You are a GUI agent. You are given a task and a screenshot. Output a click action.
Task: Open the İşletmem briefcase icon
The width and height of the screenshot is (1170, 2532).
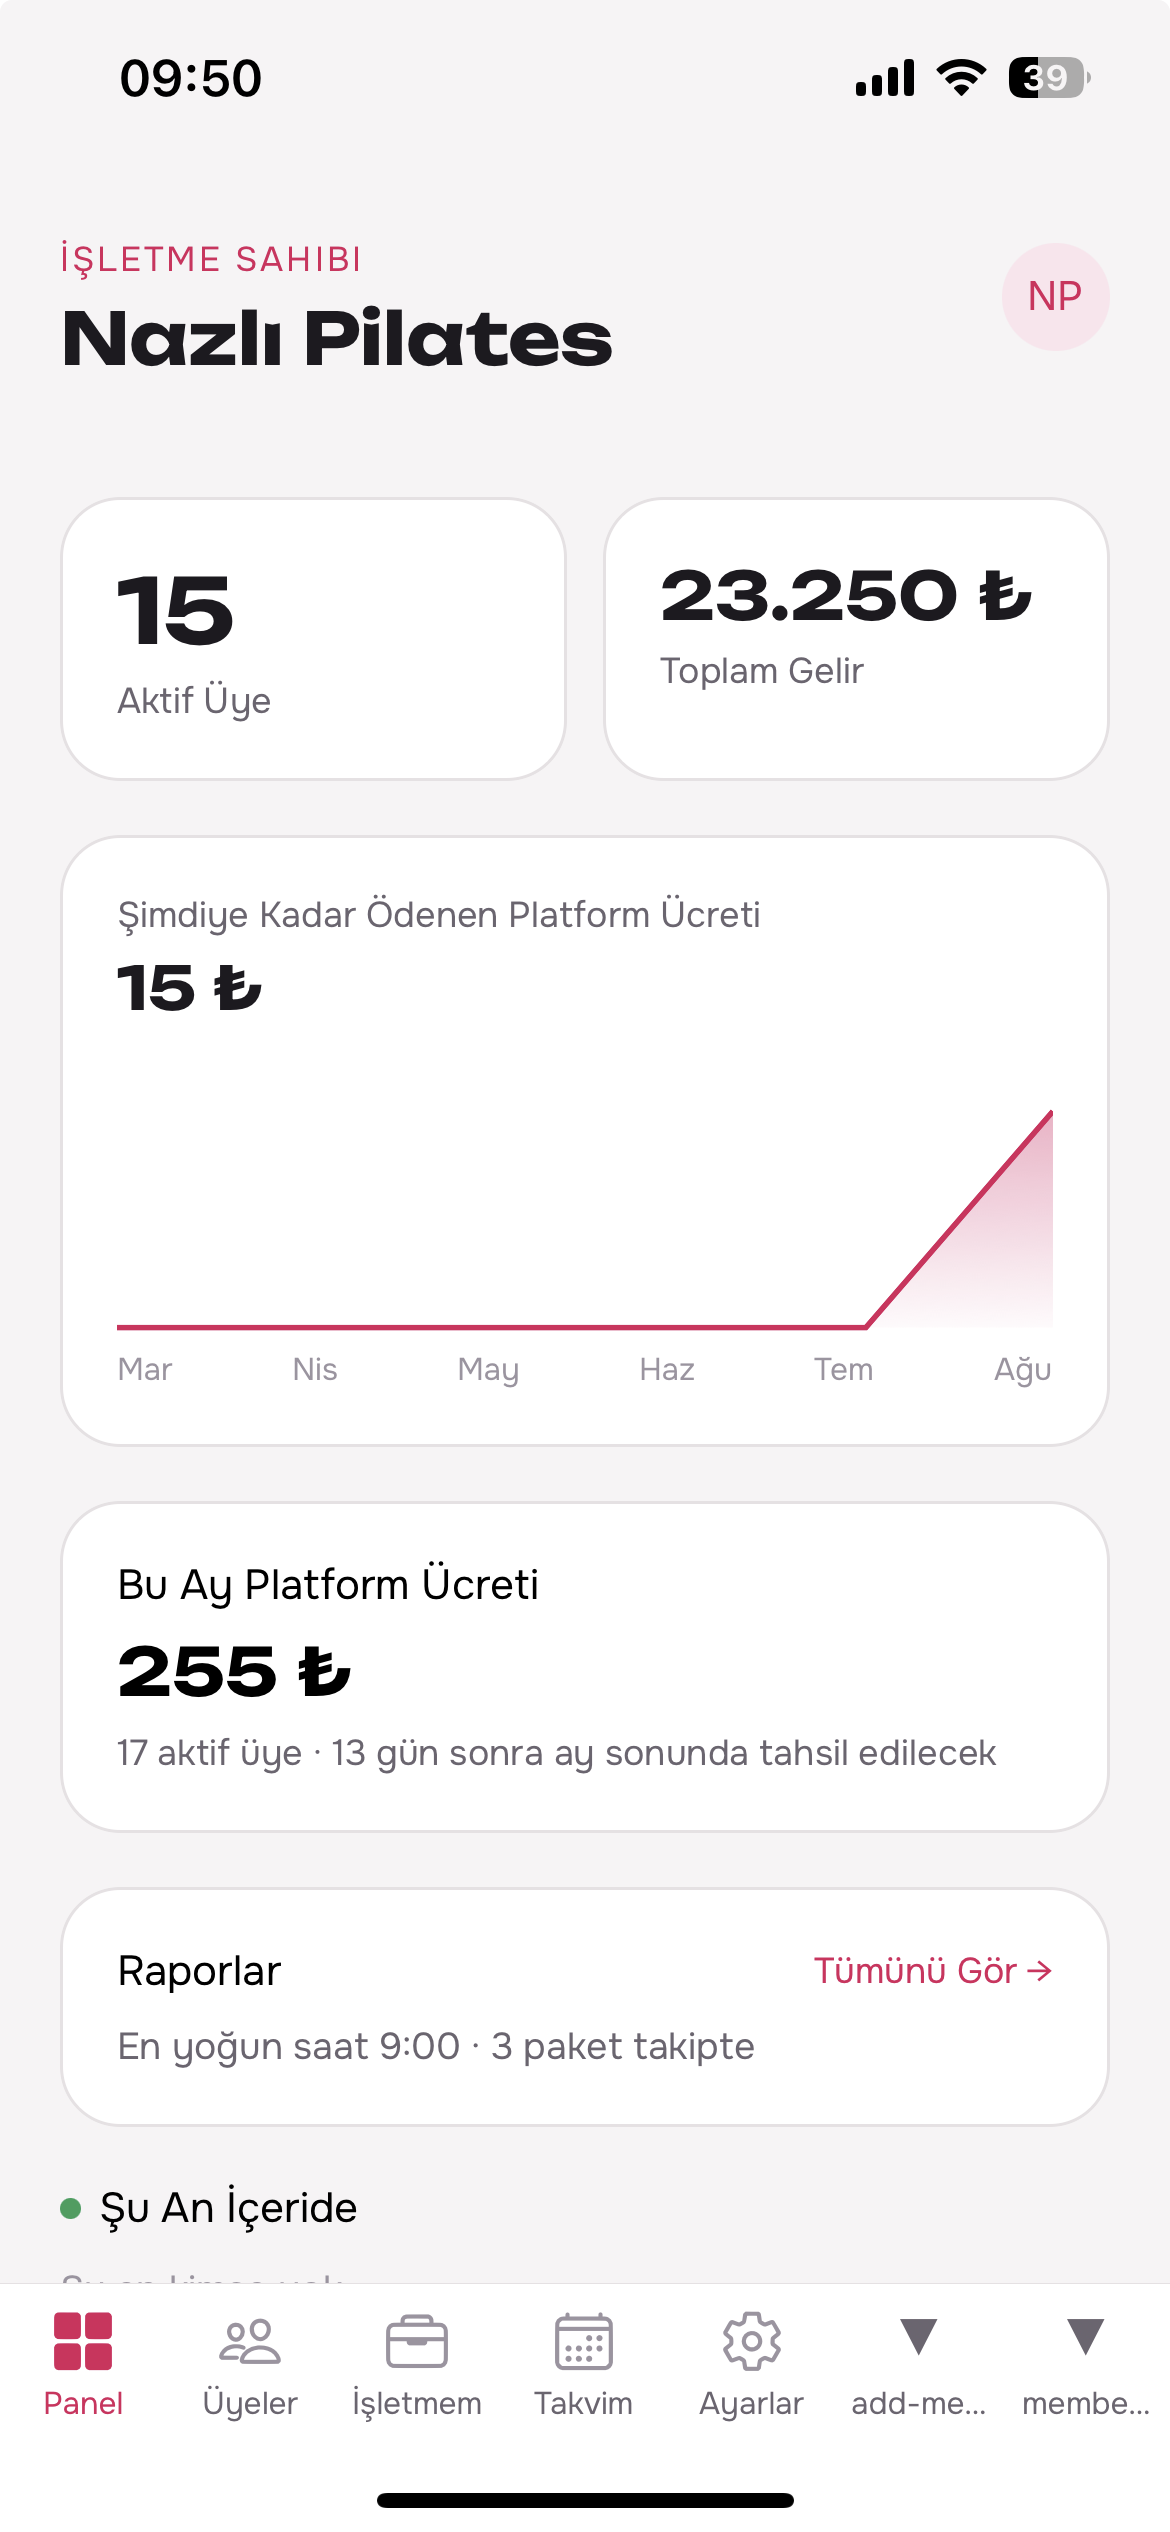(x=416, y=2341)
